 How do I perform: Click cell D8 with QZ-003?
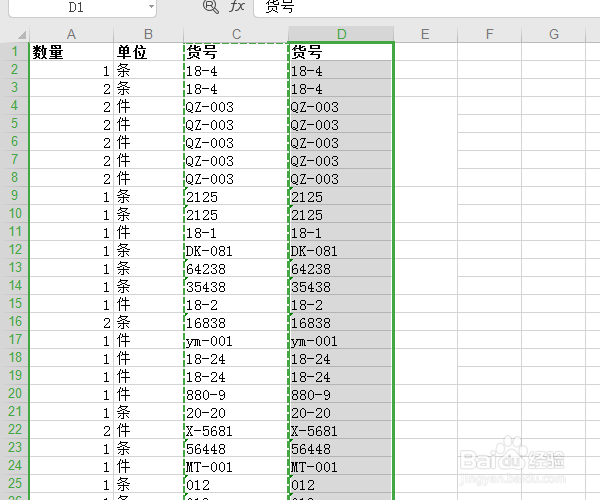[x=341, y=178]
